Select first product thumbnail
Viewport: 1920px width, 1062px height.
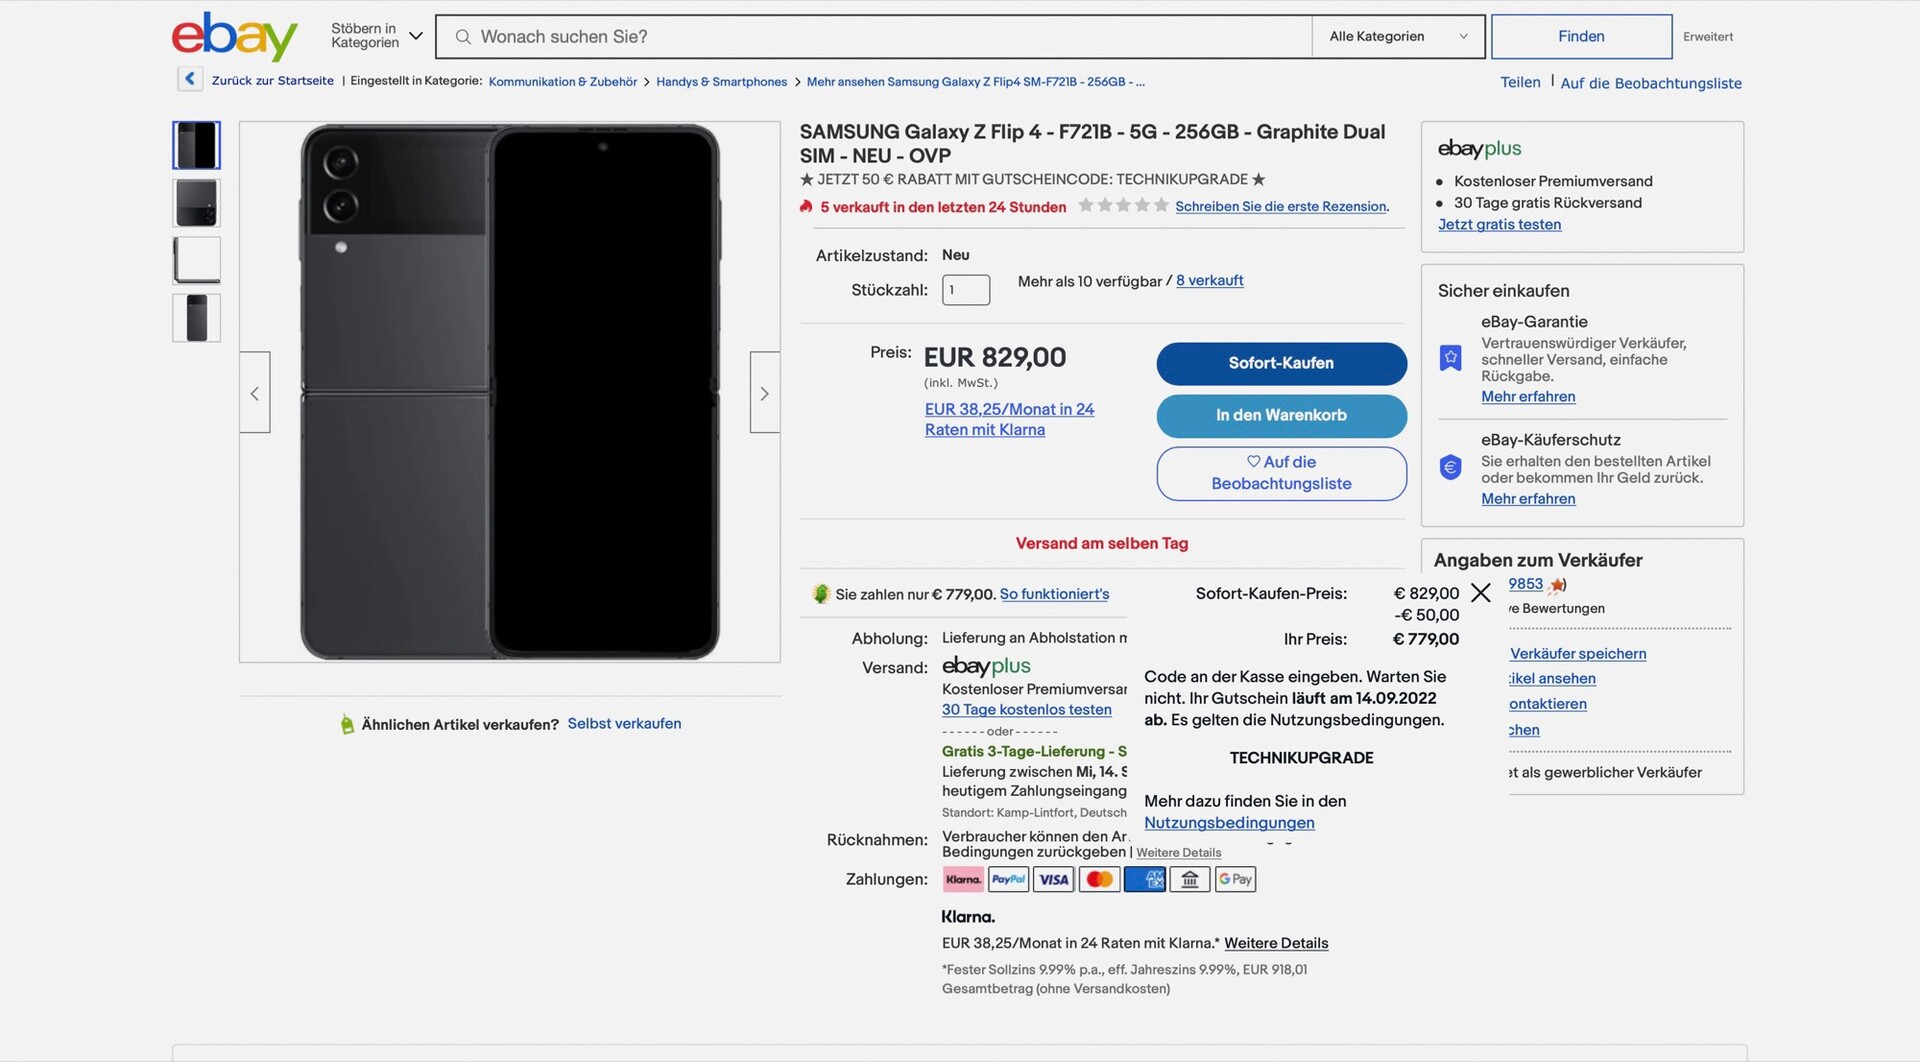coord(197,145)
